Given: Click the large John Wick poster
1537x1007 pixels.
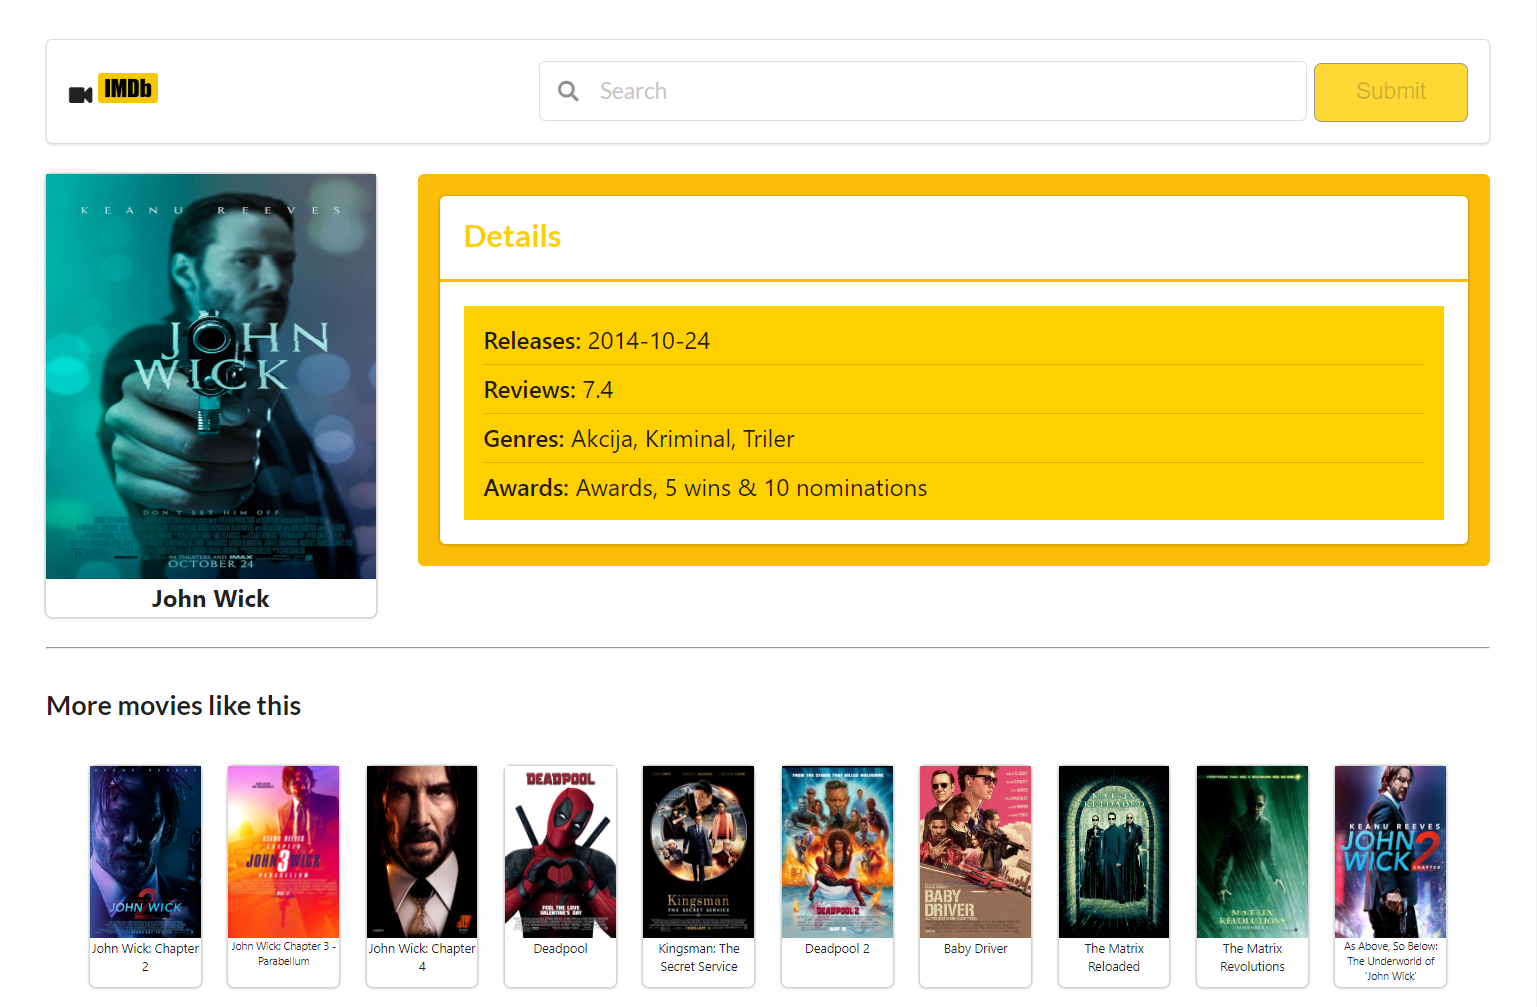Looking at the screenshot, I should click(x=211, y=376).
